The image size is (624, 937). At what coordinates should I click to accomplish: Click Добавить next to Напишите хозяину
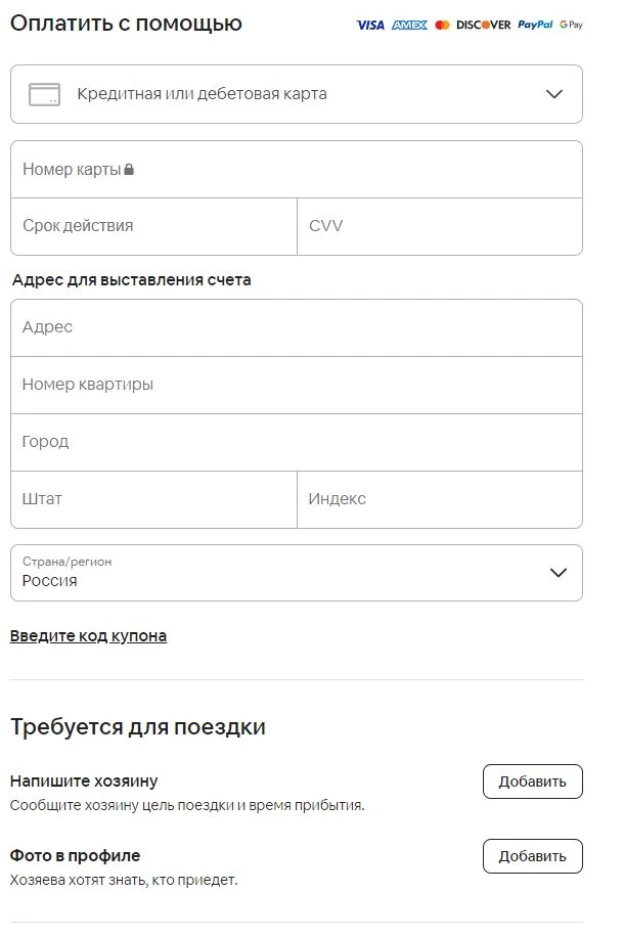click(533, 782)
